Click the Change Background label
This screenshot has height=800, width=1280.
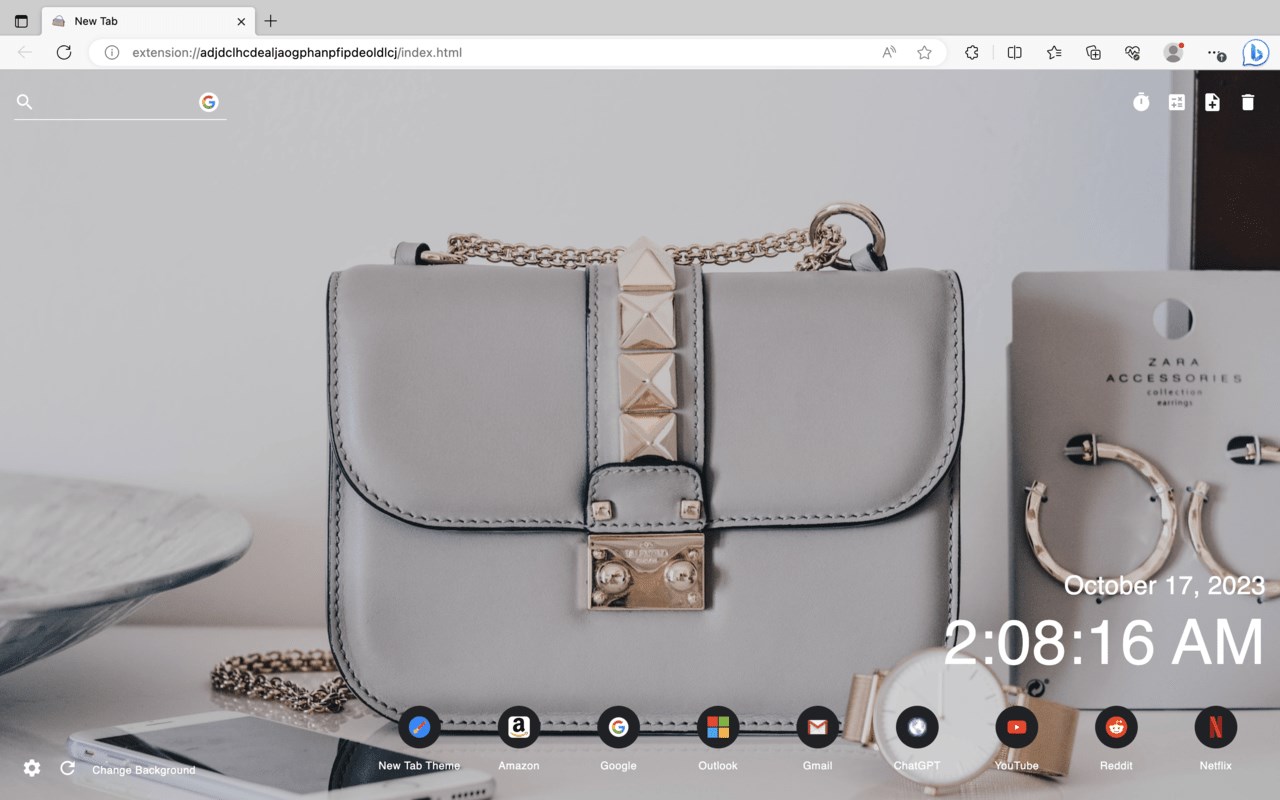click(144, 770)
